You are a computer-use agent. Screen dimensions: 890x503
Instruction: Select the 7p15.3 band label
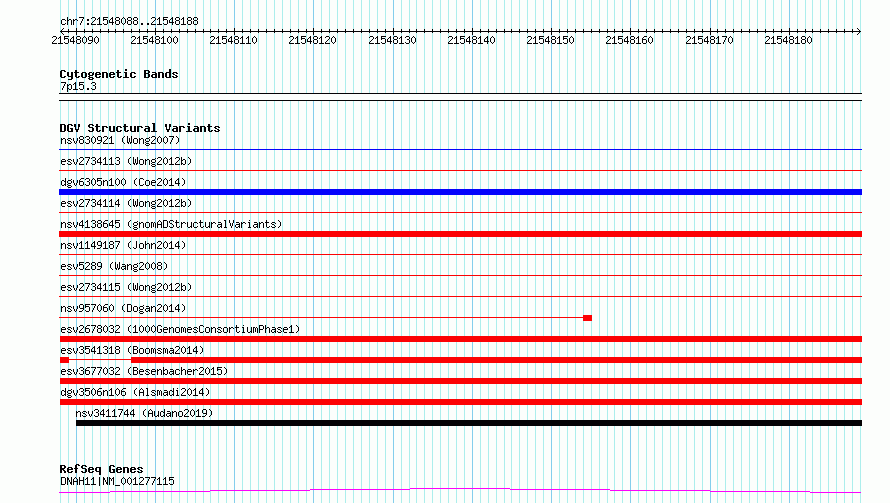pyautogui.click(x=78, y=86)
